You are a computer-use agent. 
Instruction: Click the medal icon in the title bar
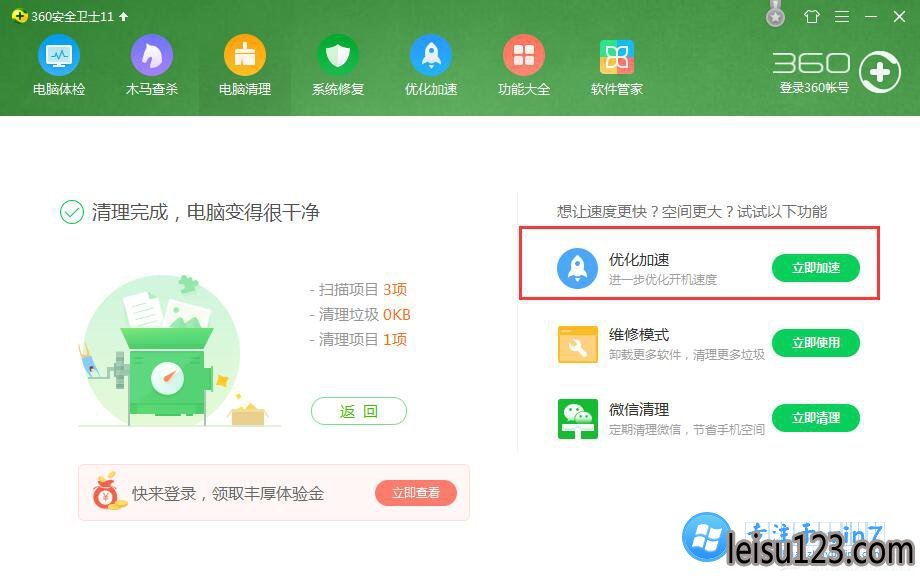776,14
